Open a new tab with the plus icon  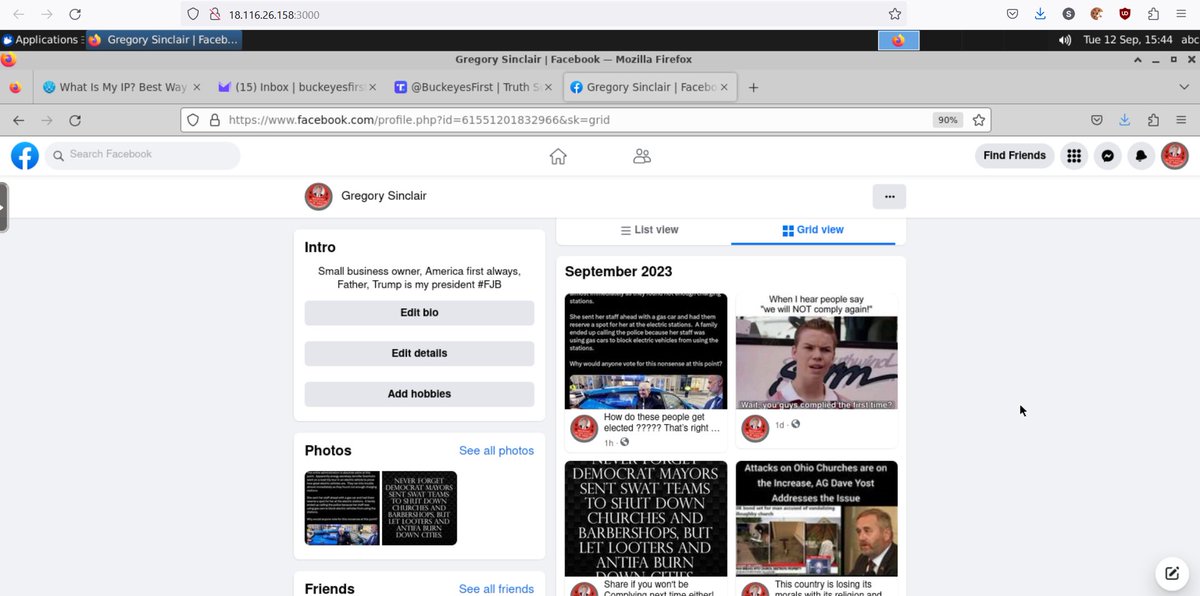[x=754, y=87]
